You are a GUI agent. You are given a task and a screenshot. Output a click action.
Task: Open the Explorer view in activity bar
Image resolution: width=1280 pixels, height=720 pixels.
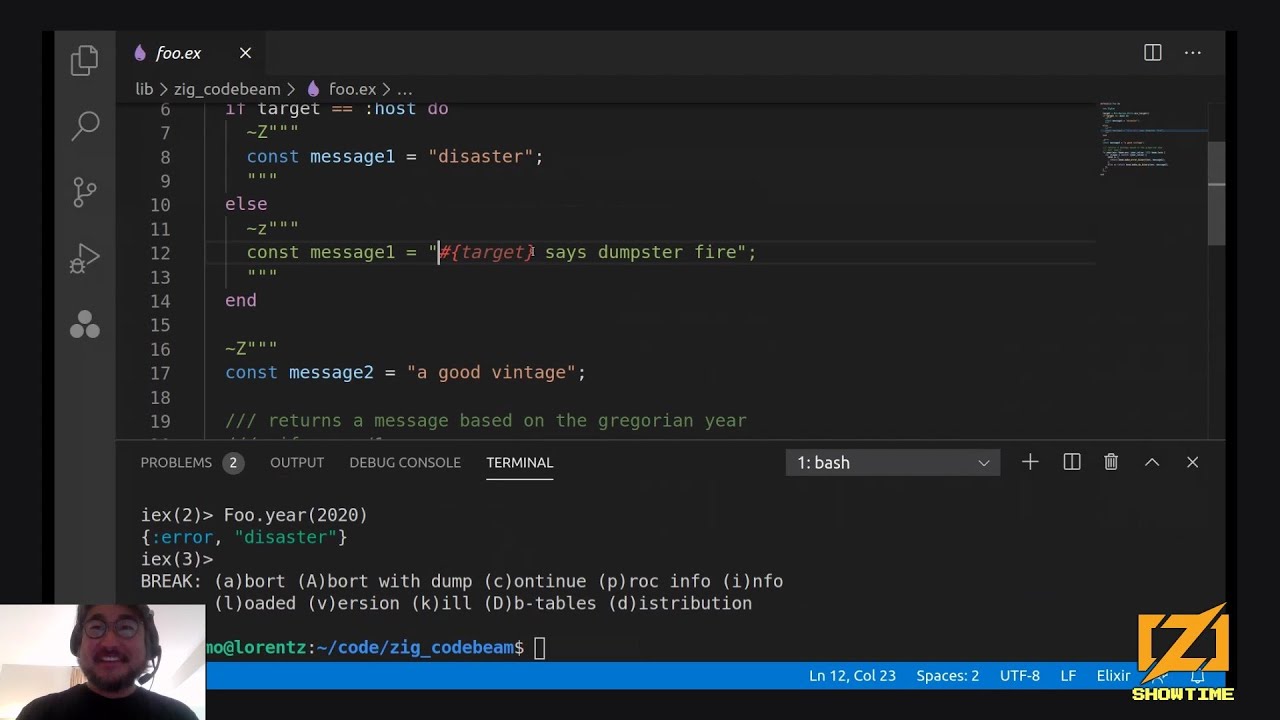coord(85,60)
